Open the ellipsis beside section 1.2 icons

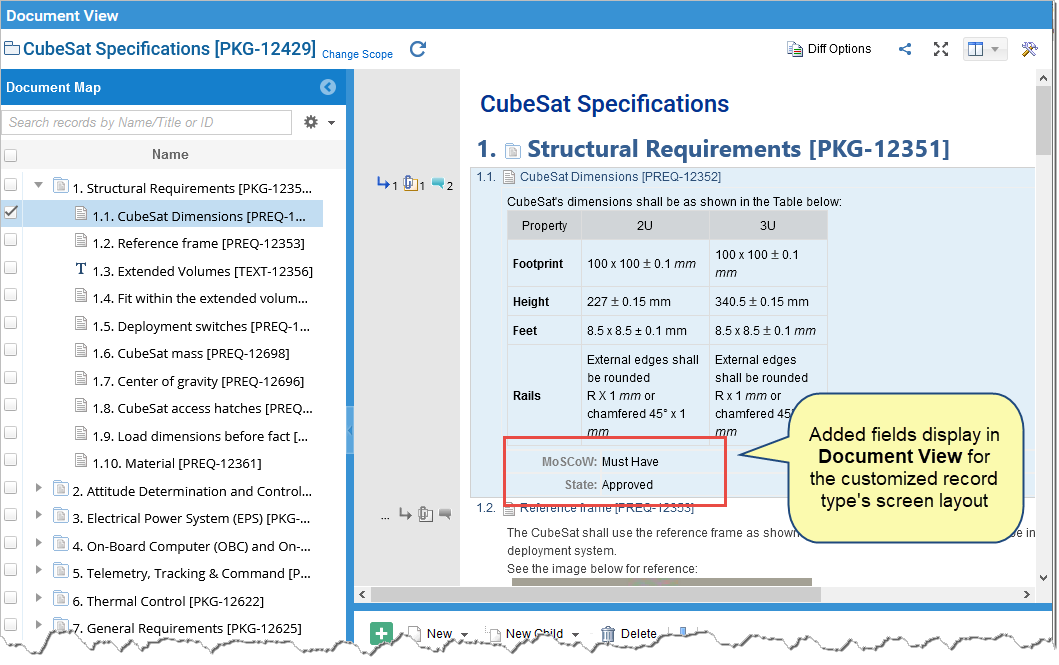click(x=385, y=517)
